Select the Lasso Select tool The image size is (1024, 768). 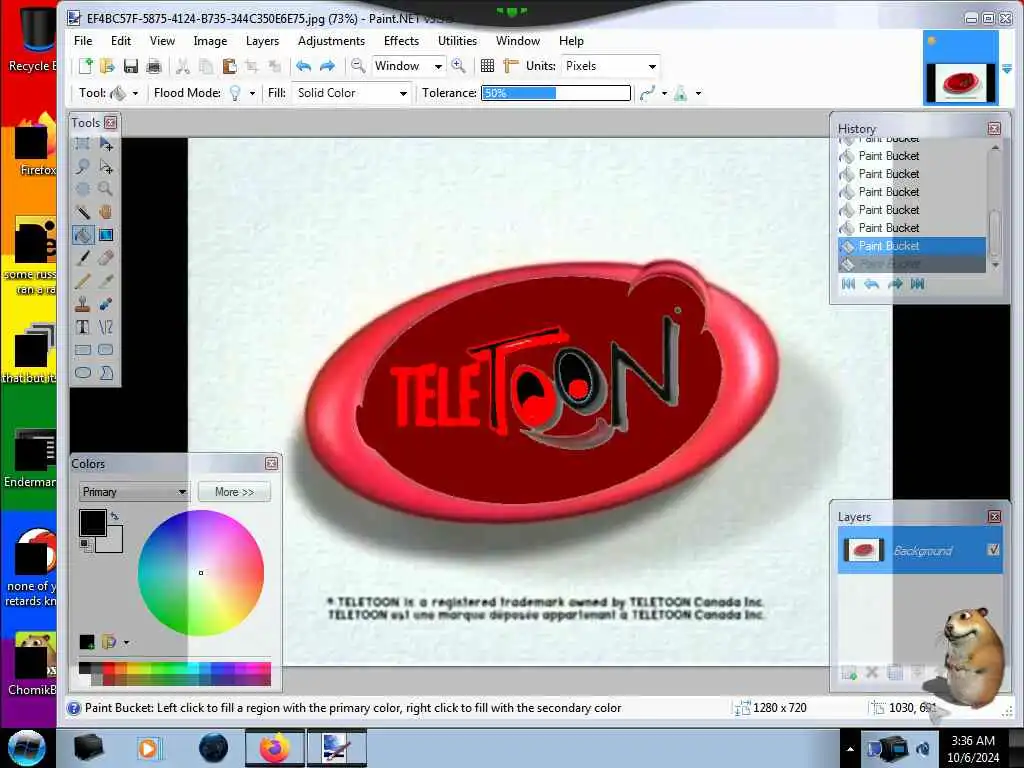83,167
